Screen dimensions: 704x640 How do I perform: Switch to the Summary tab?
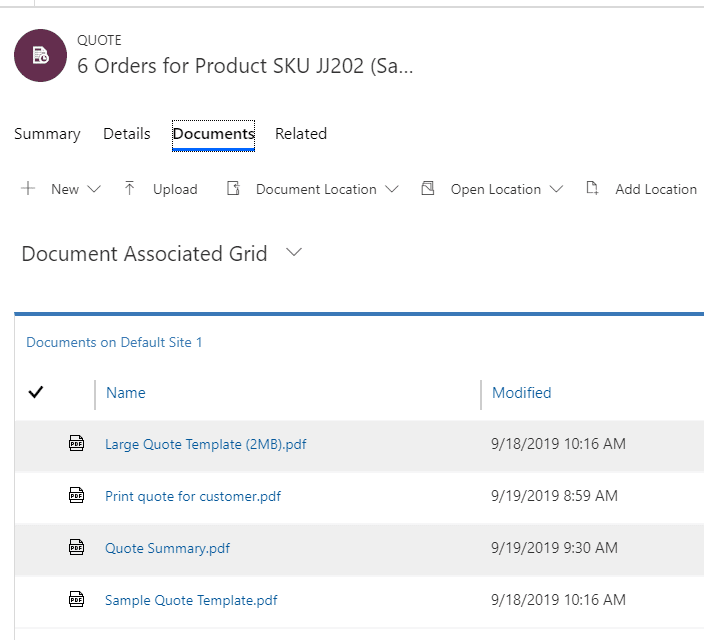(x=47, y=134)
